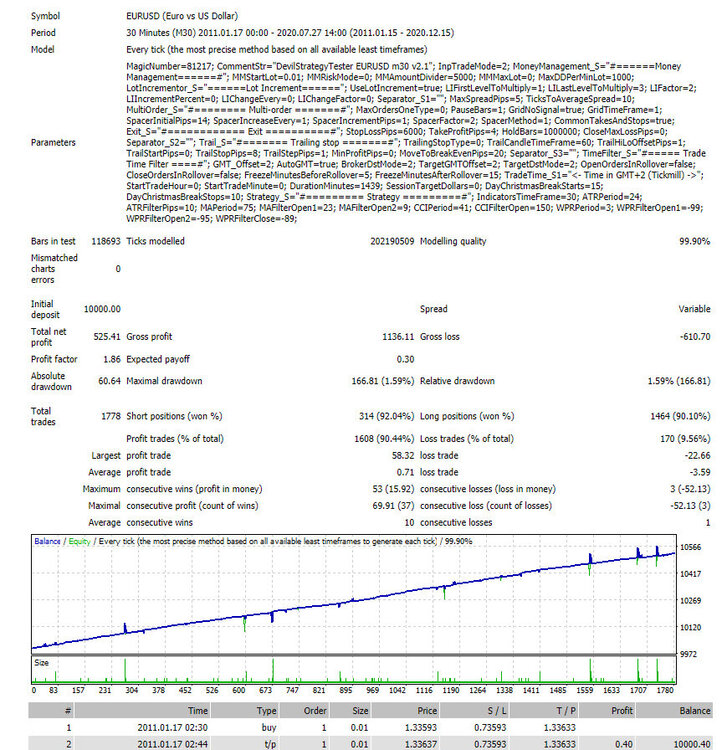Click short positions value 314 (92.04%)
The height and width of the screenshot is (750, 727).
click(386, 416)
